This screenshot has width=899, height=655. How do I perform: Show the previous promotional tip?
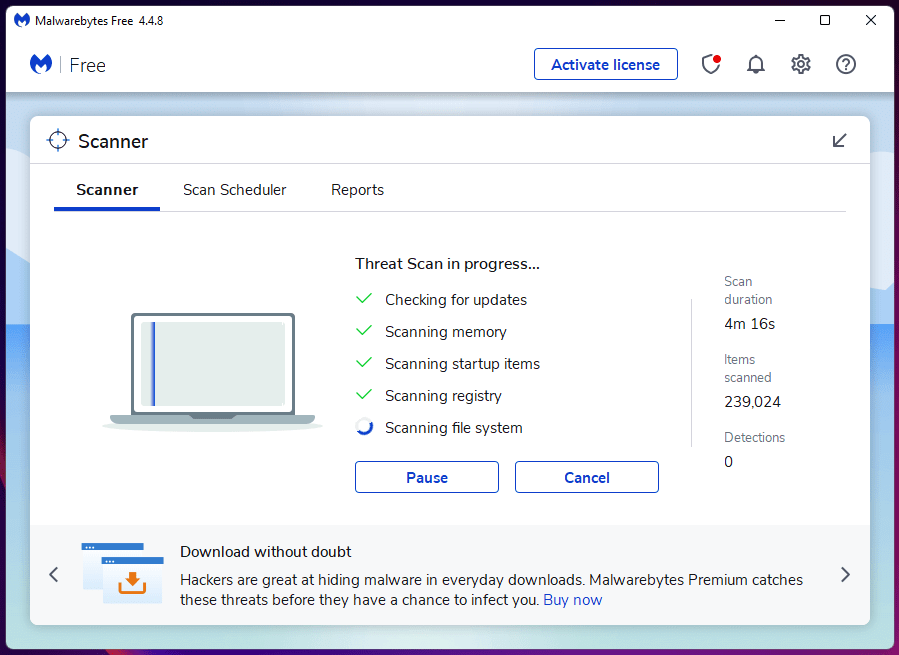coord(54,574)
